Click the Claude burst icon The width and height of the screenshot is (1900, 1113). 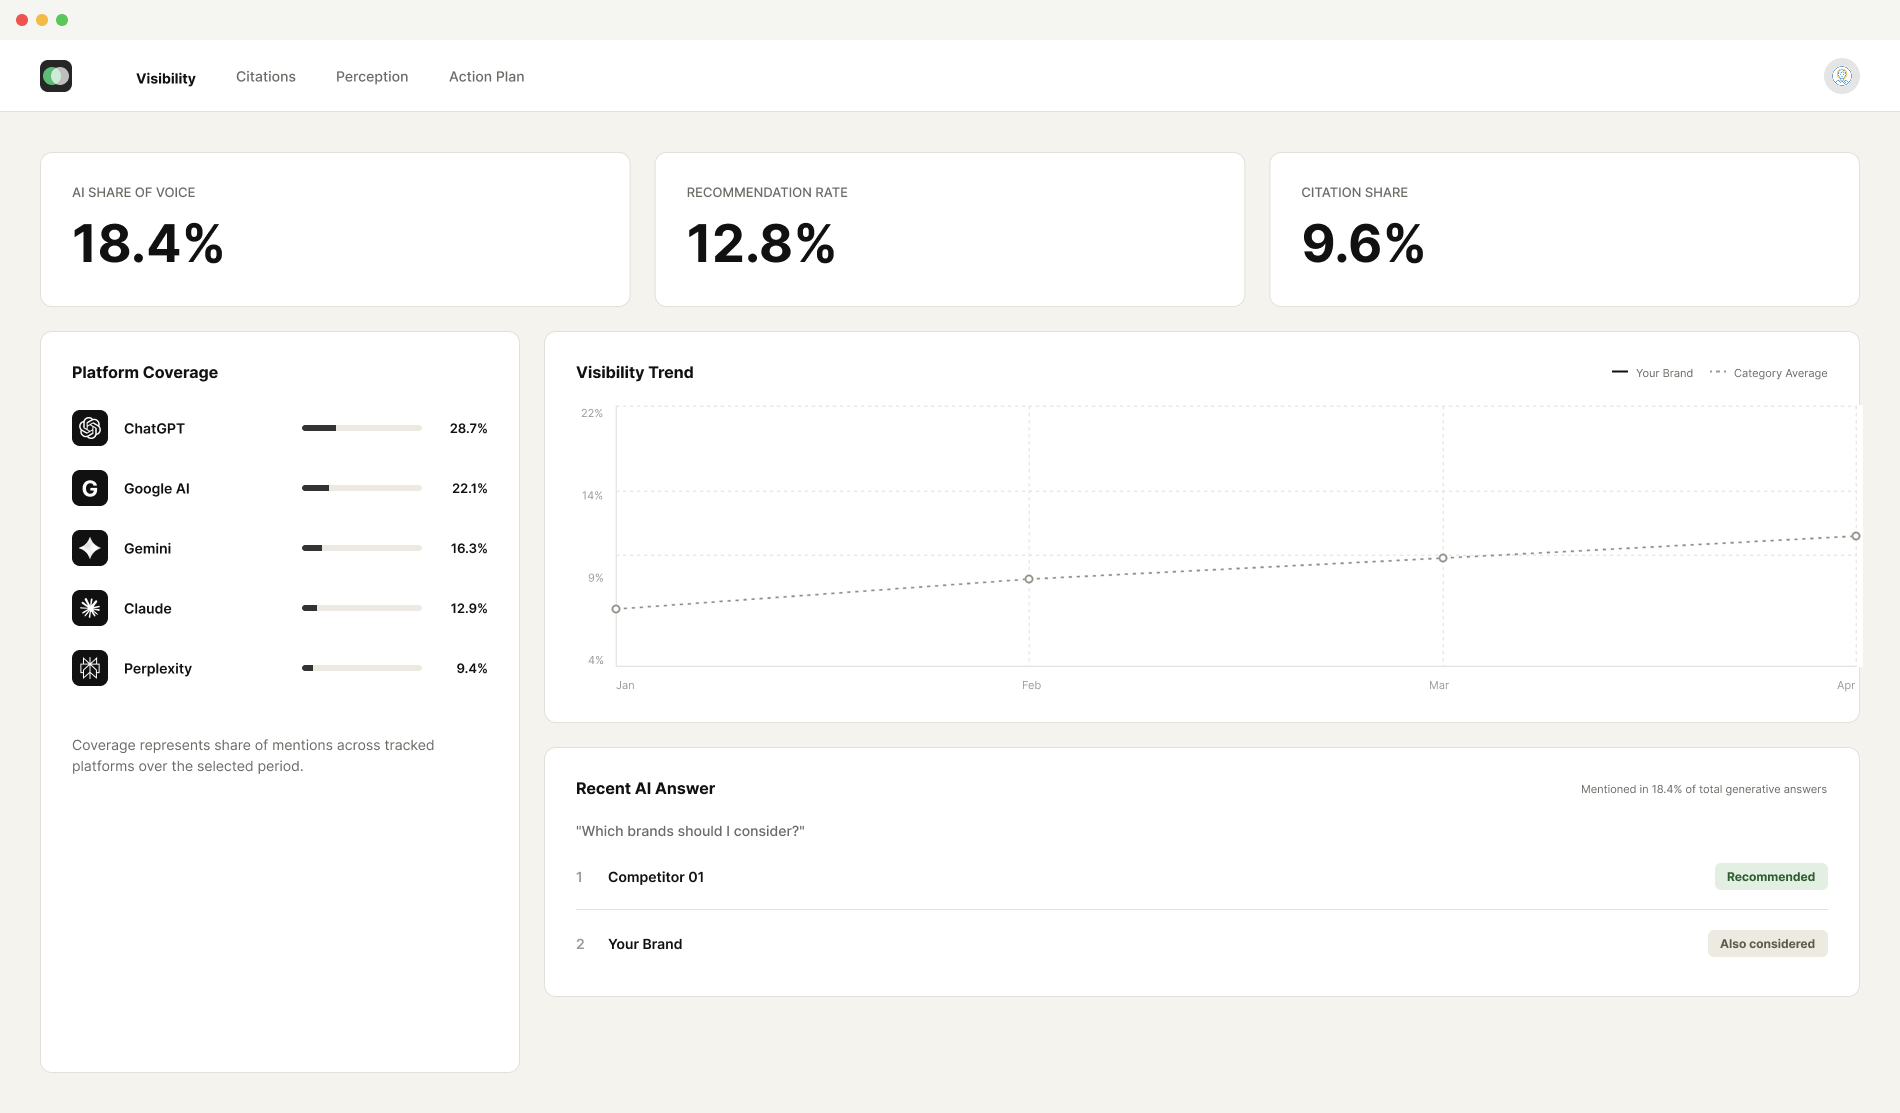[x=90, y=608]
